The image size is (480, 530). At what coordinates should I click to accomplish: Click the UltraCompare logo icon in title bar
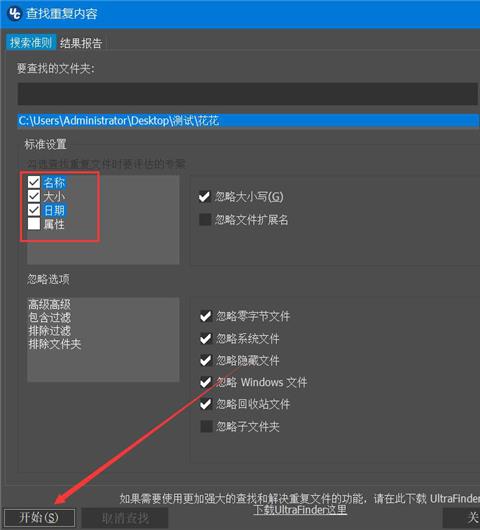coord(15,14)
